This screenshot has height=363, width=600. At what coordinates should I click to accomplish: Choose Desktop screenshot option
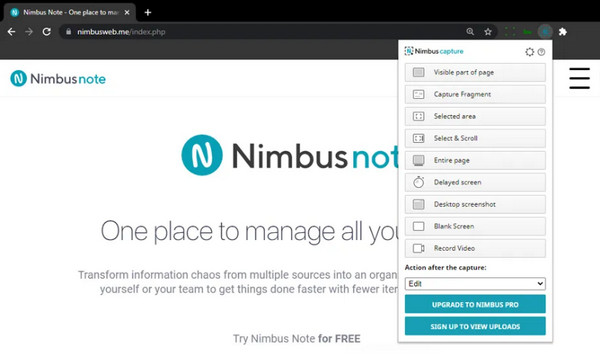tap(475, 204)
